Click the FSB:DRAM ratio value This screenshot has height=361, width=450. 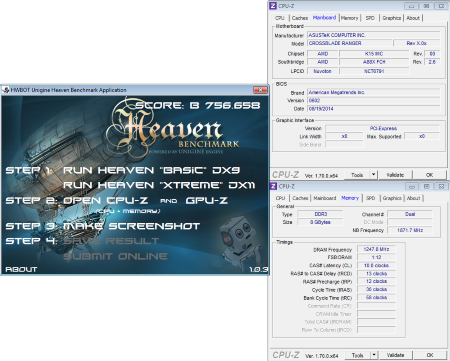[x=376, y=257]
